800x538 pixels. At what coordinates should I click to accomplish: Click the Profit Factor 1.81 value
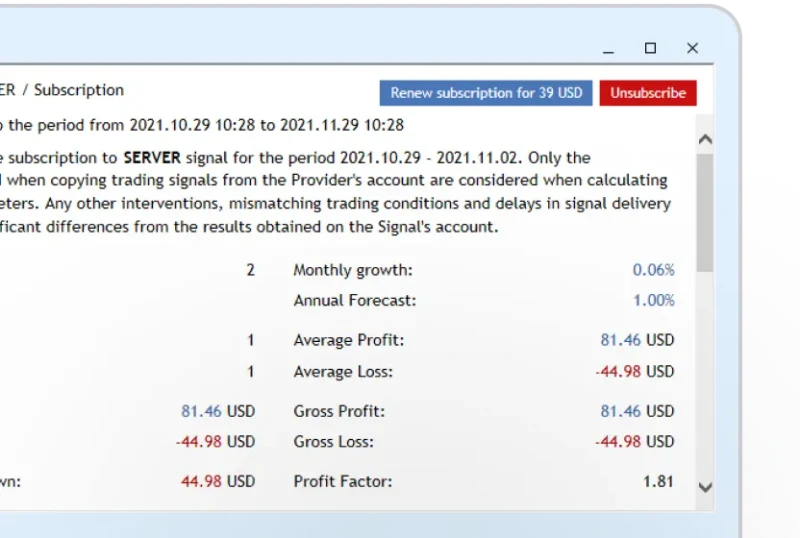tap(658, 481)
